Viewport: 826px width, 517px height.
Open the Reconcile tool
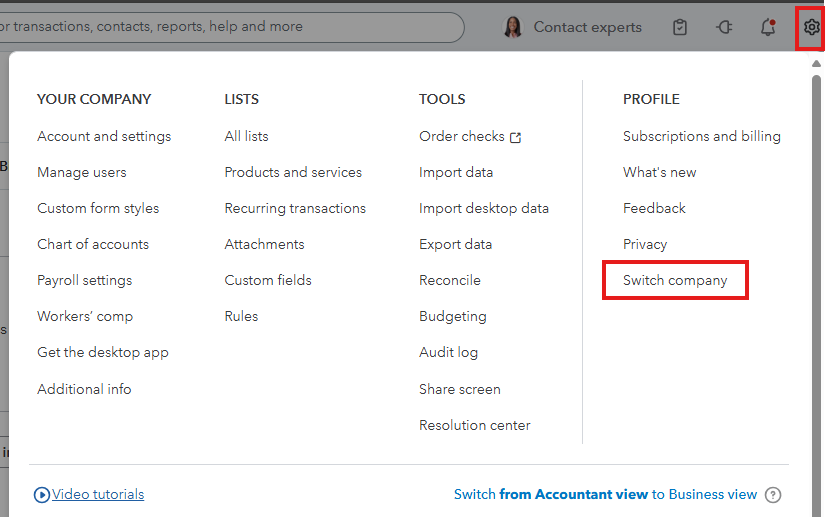tap(450, 280)
